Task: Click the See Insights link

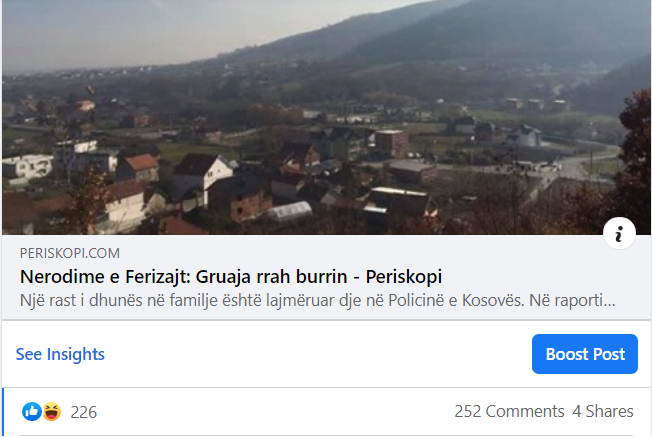Action: pyautogui.click(x=60, y=354)
